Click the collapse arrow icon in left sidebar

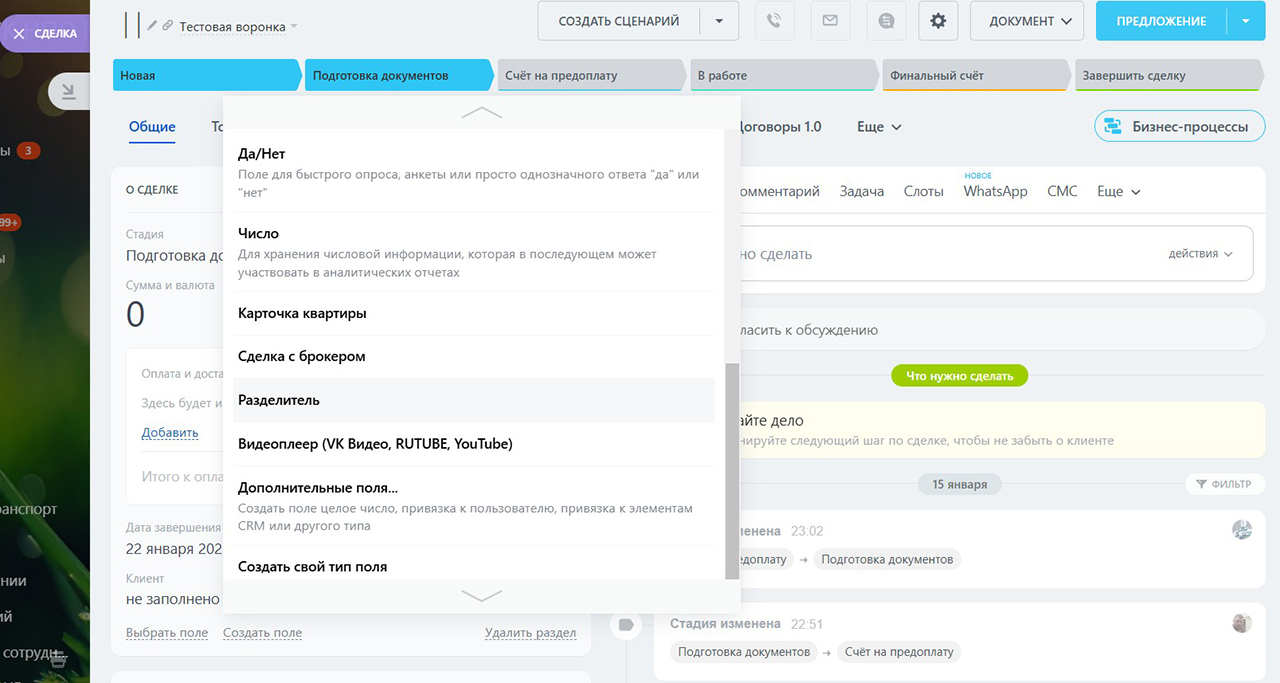[68, 93]
